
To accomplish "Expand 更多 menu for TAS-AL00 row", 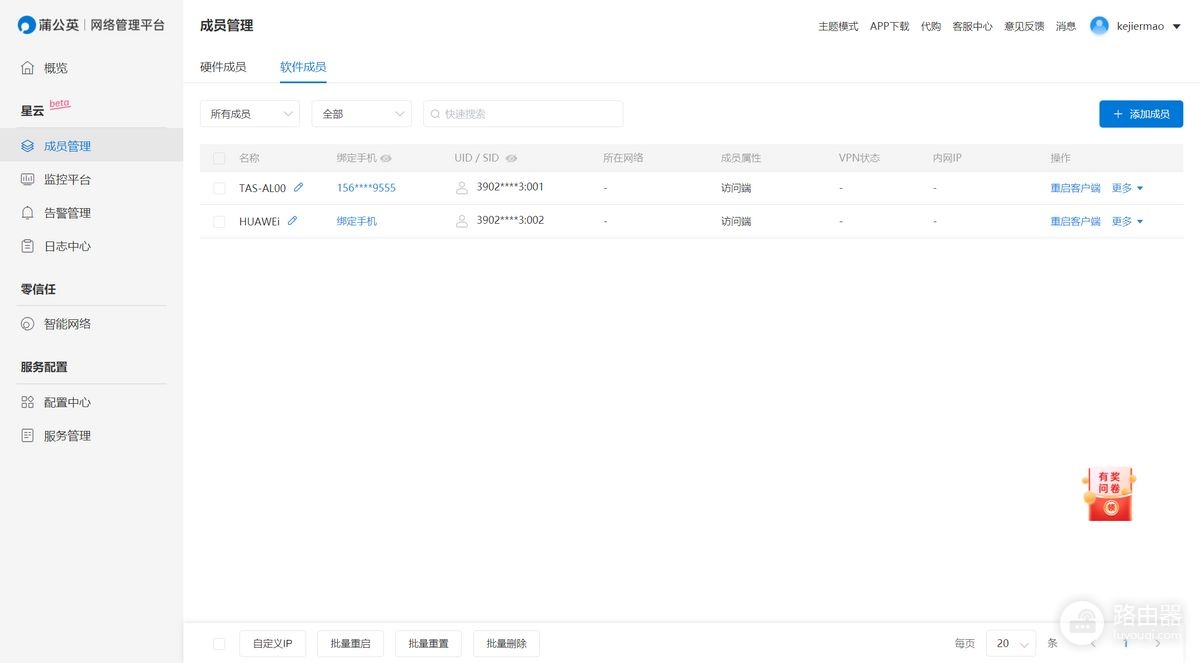I will (1128, 188).
